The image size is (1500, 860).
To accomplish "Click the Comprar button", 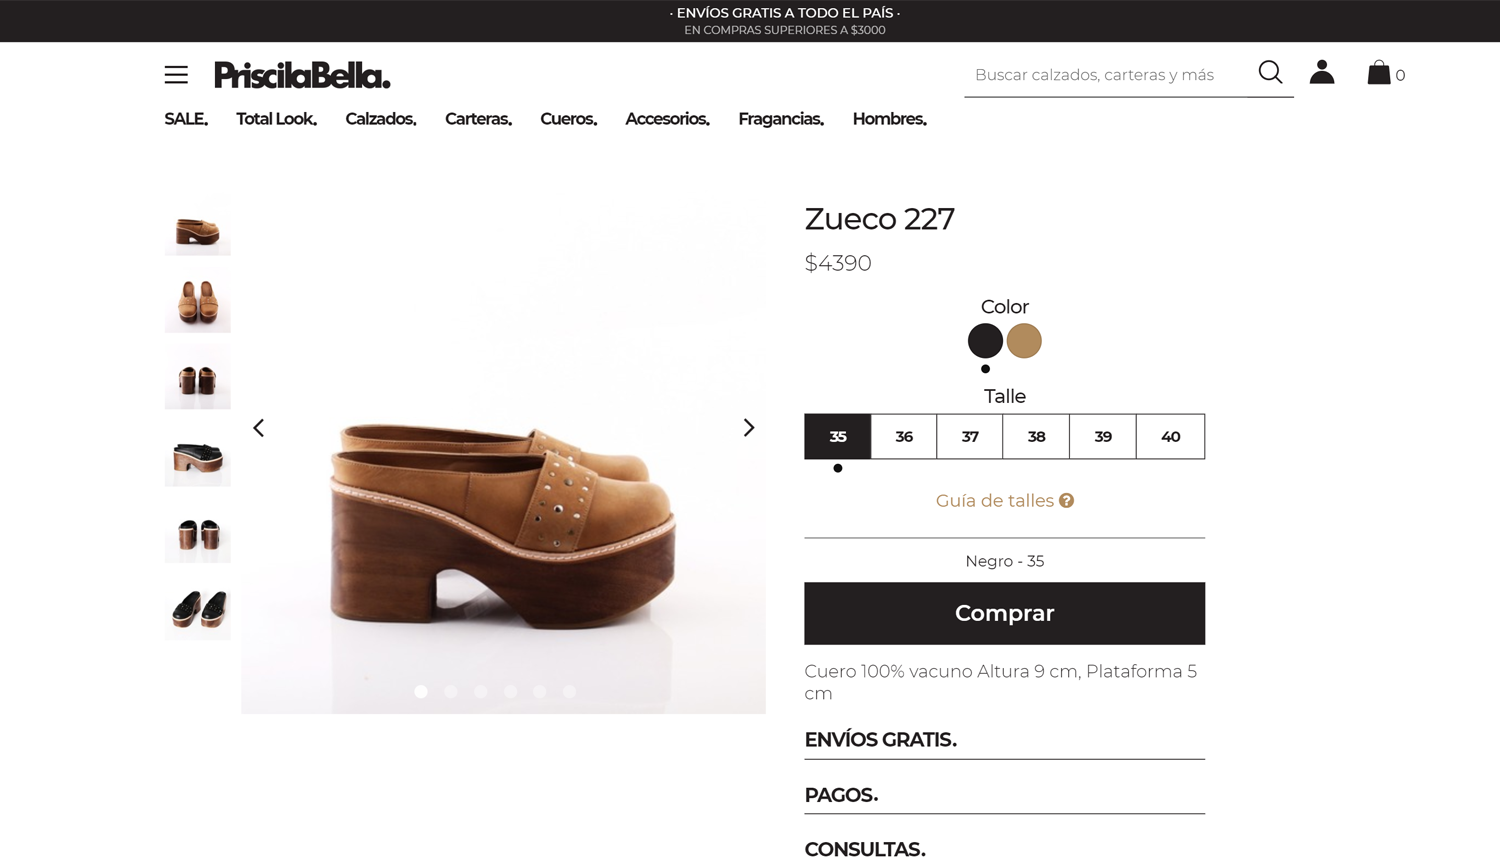I will (x=1004, y=613).
